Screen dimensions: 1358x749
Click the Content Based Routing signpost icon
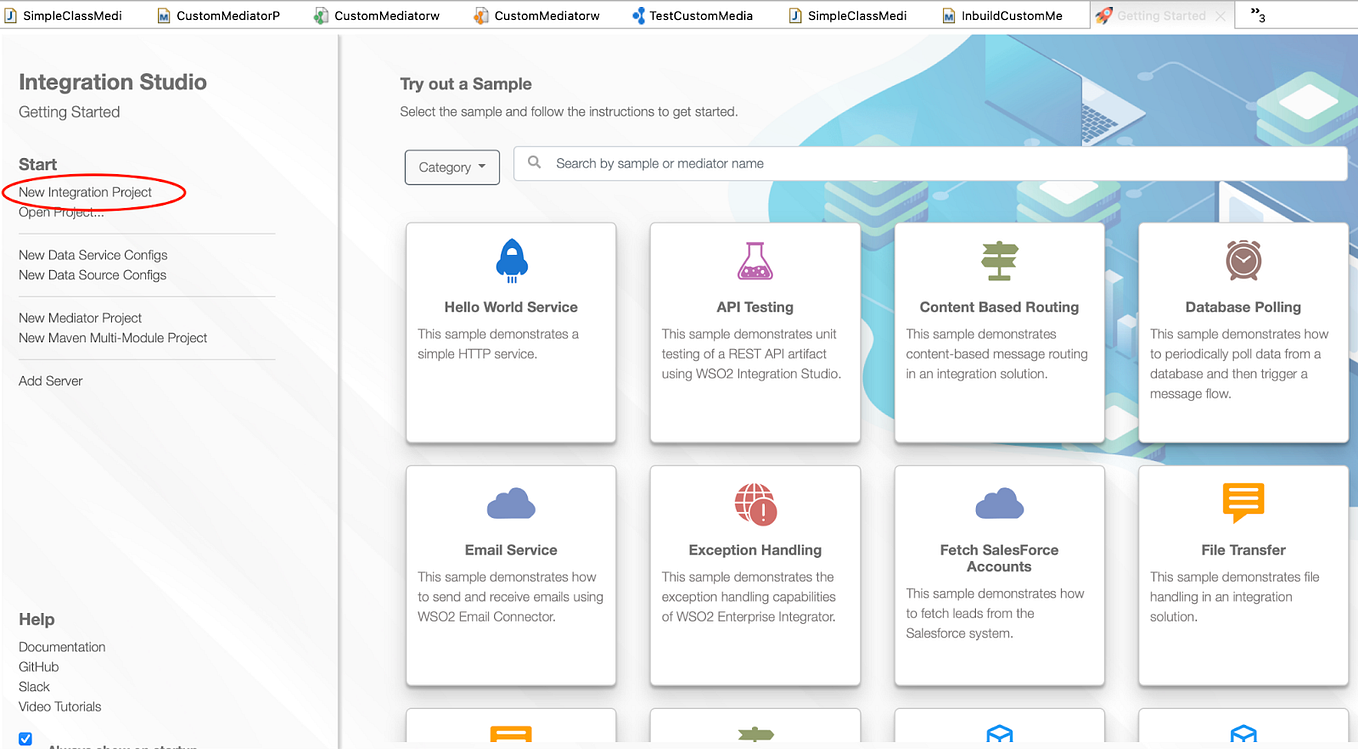coord(999,260)
